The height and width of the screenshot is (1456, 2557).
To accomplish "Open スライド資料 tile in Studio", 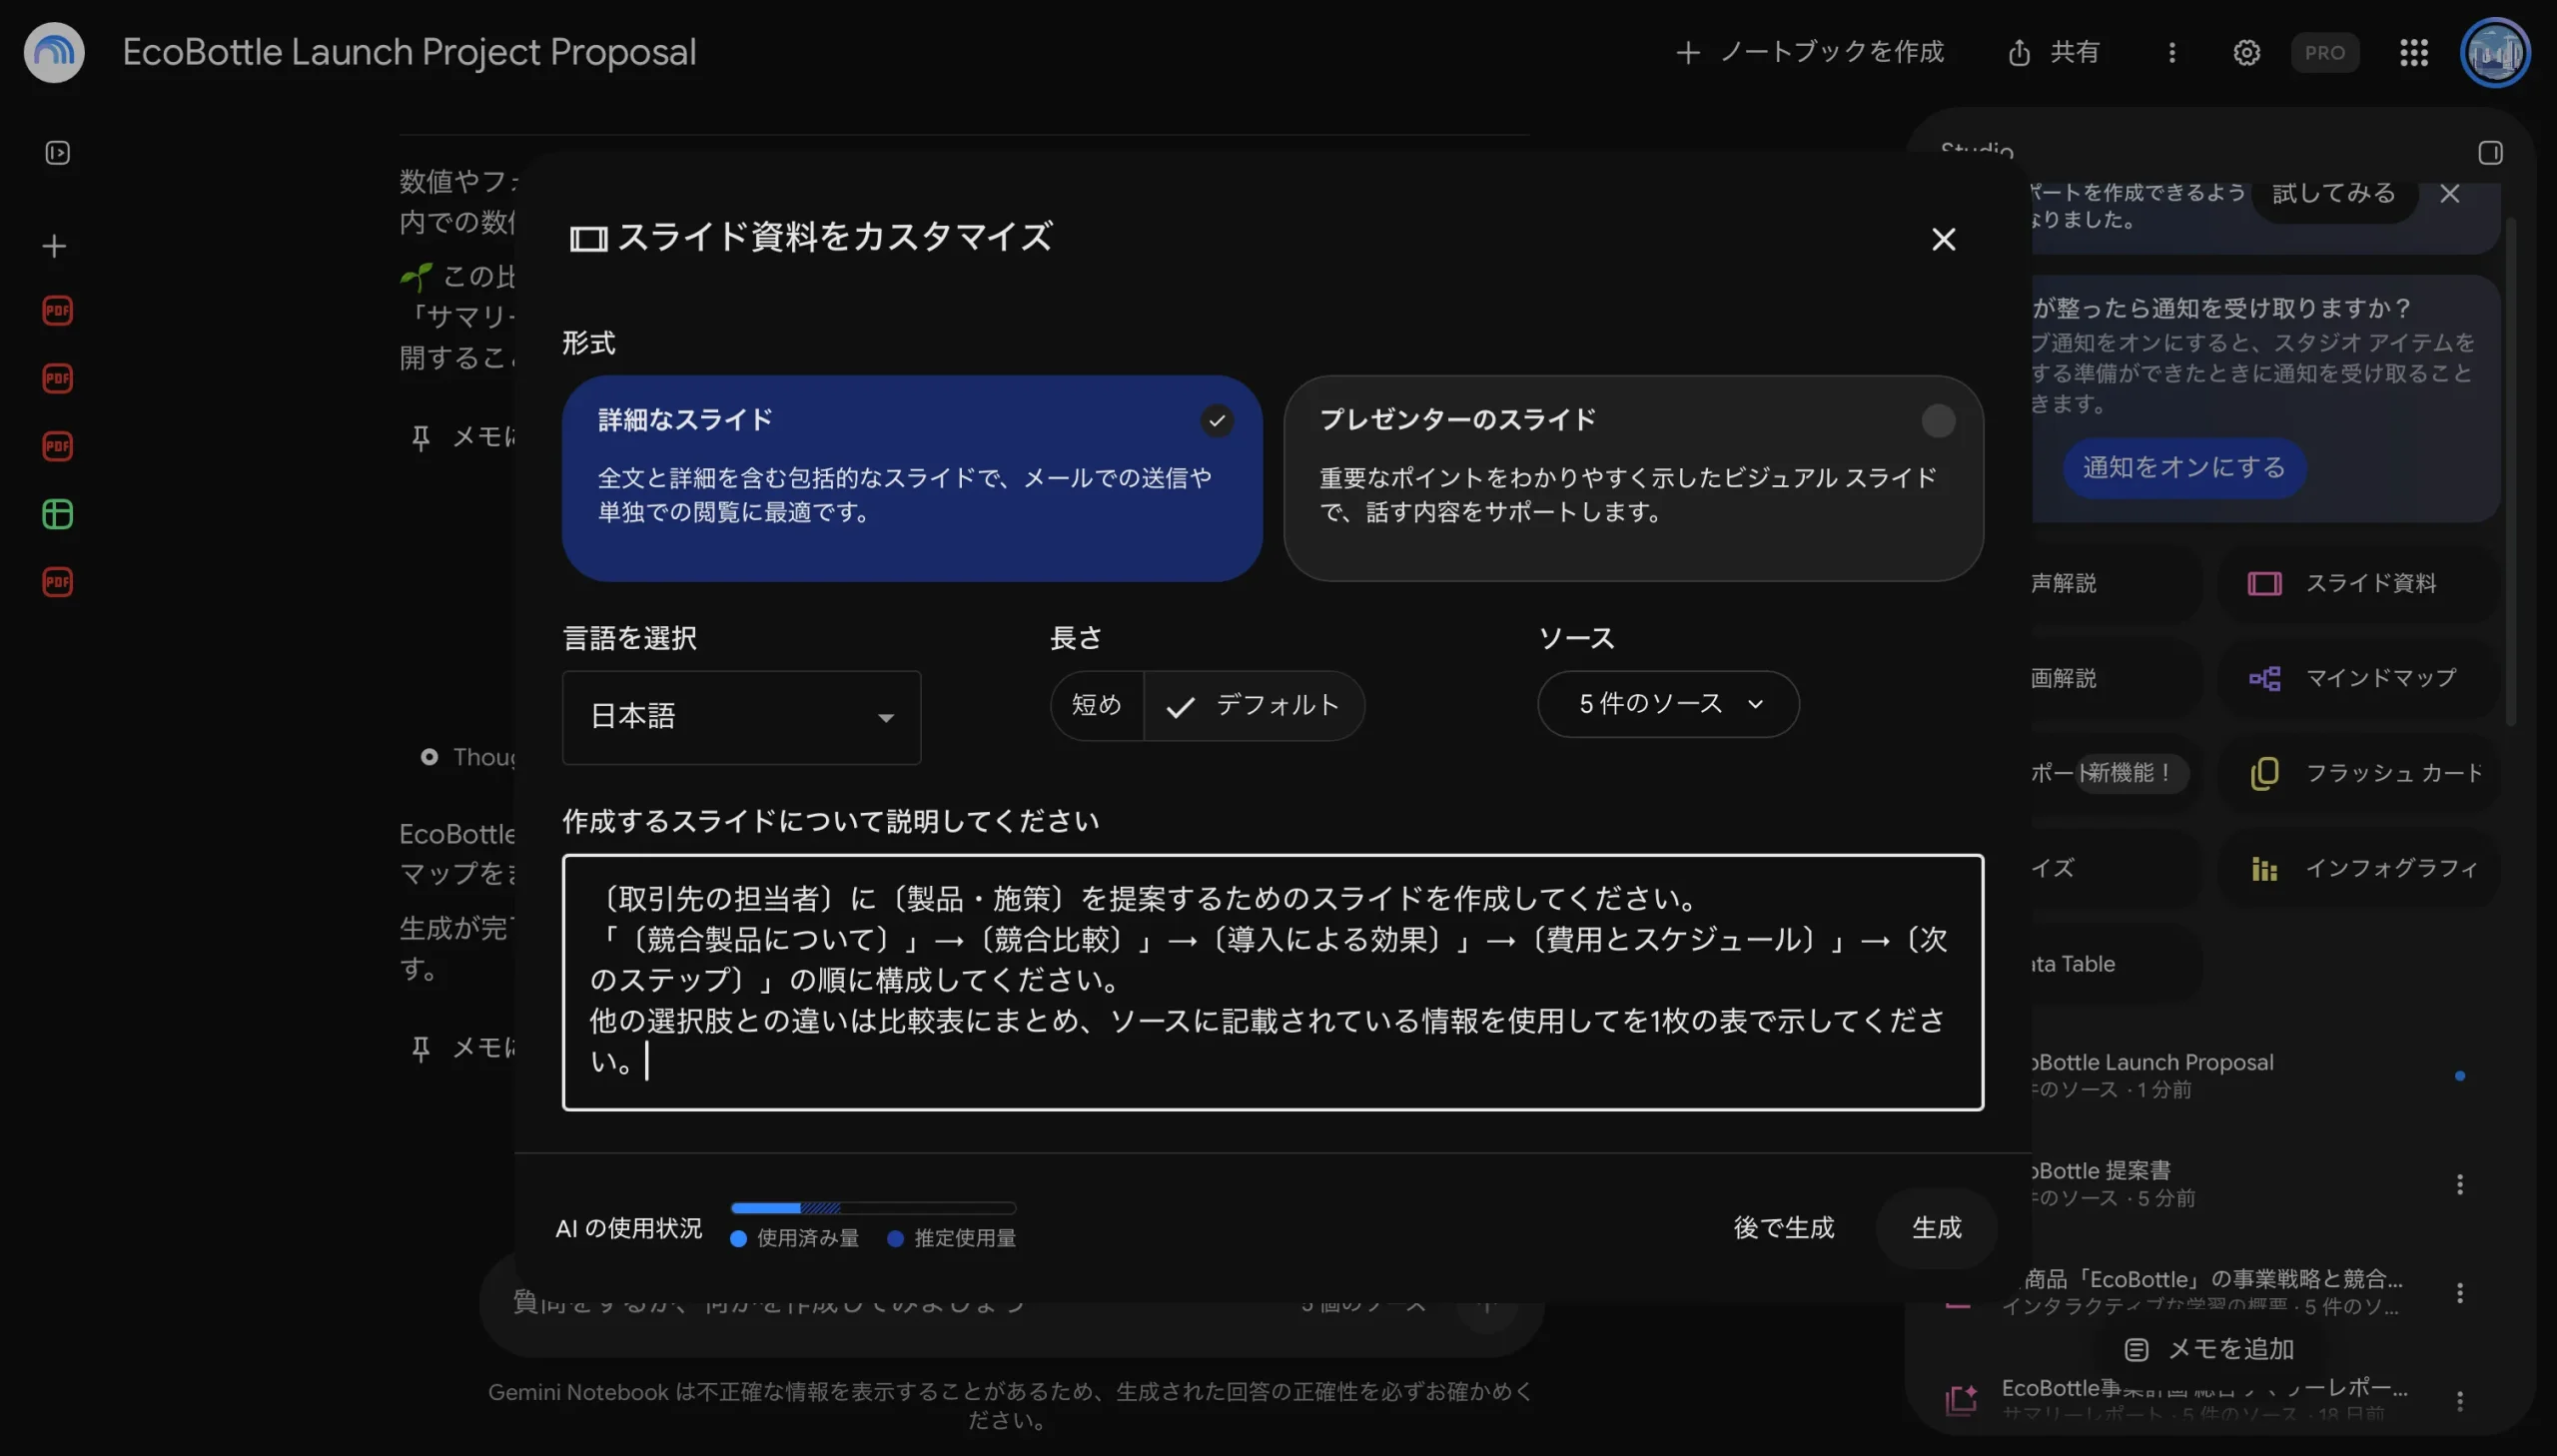I will pos(2358,583).
